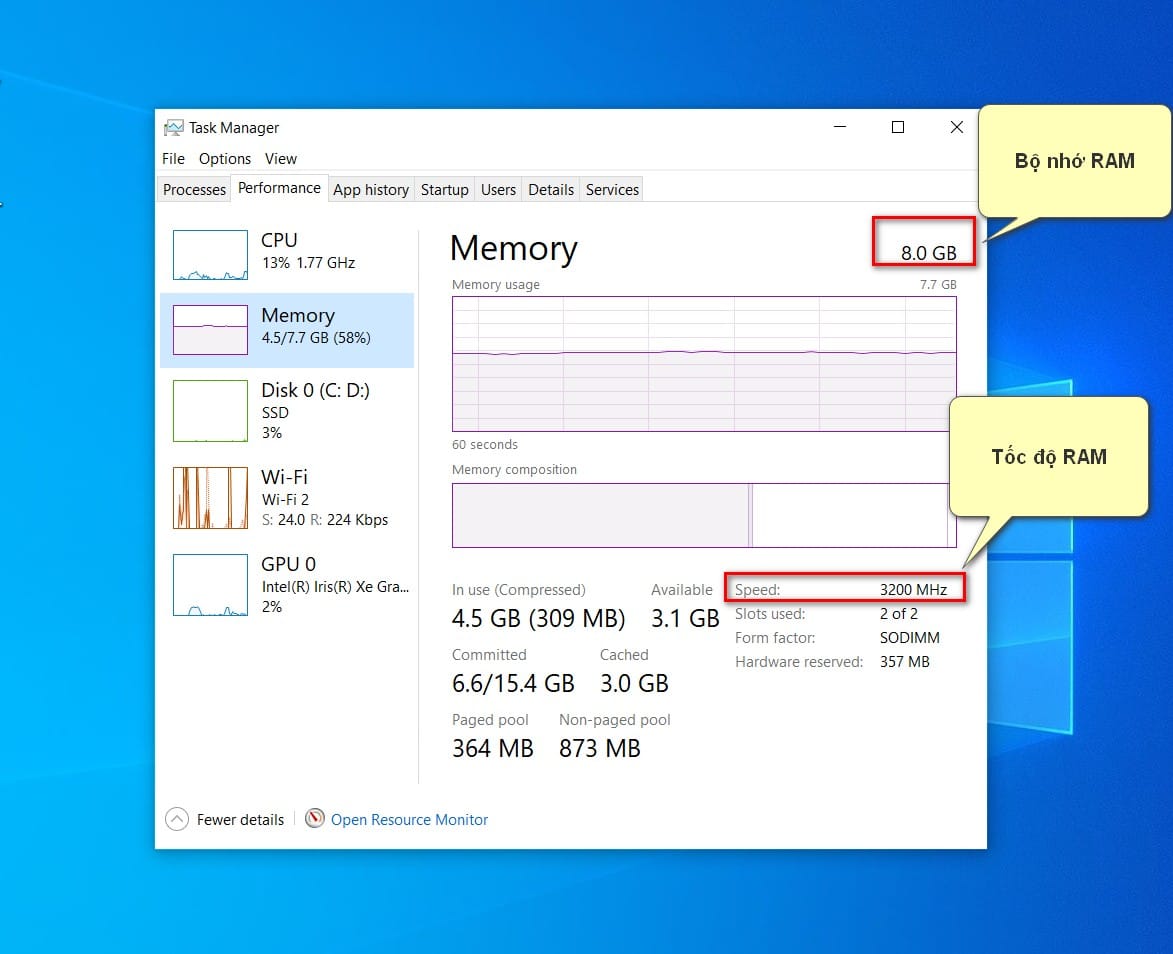Click the '4.5/7.7 GB (58%)' memory text
Image resolution: width=1173 pixels, height=954 pixels.
[x=316, y=337]
